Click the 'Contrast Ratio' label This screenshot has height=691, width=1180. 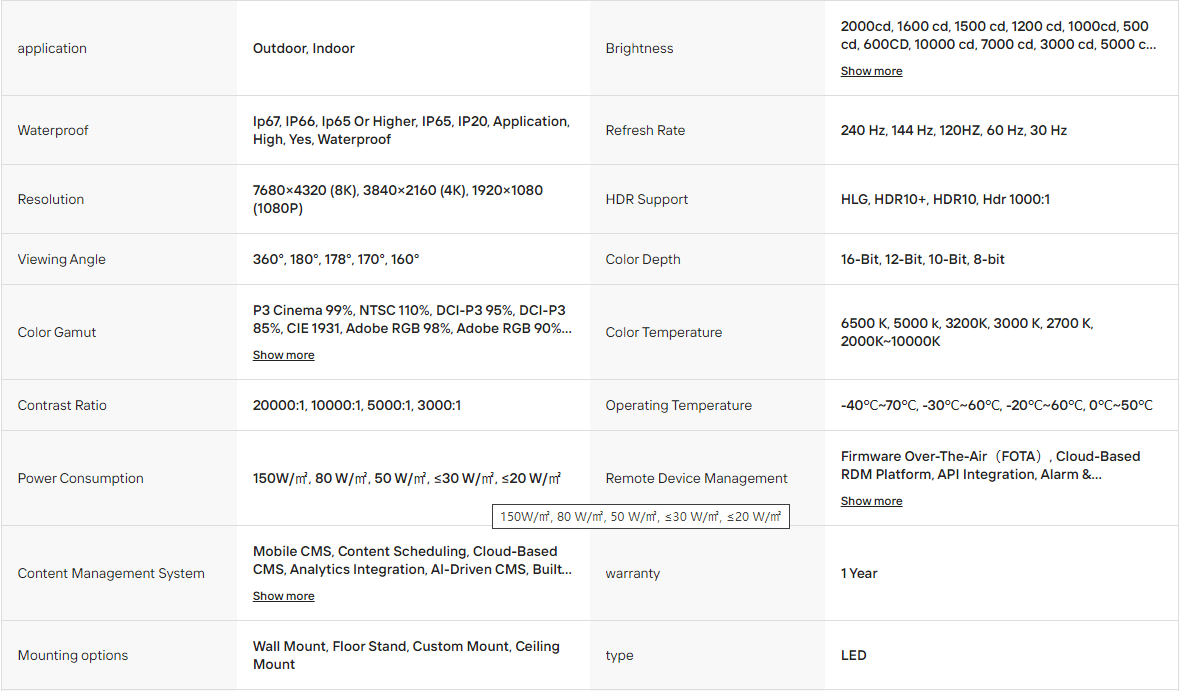click(x=62, y=405)
